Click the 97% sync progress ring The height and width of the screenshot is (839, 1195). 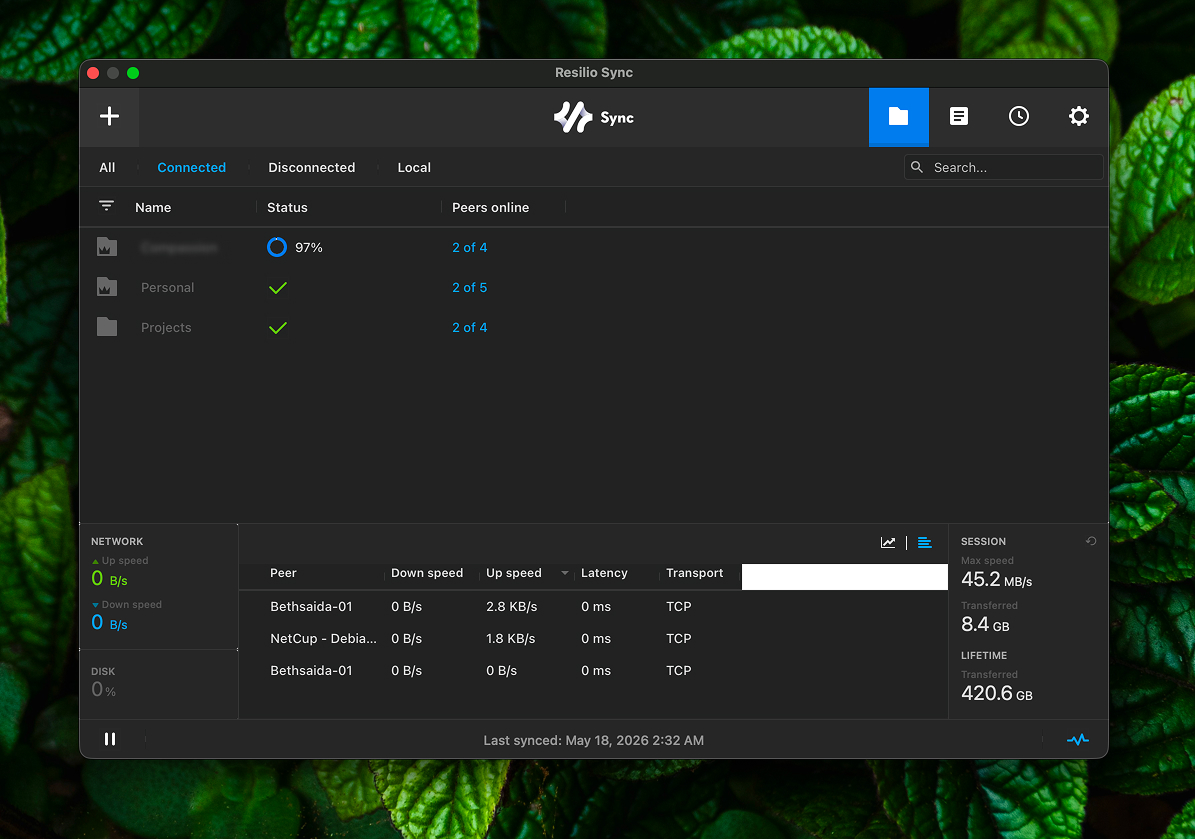pyautogui.click(x=277, y=247)
